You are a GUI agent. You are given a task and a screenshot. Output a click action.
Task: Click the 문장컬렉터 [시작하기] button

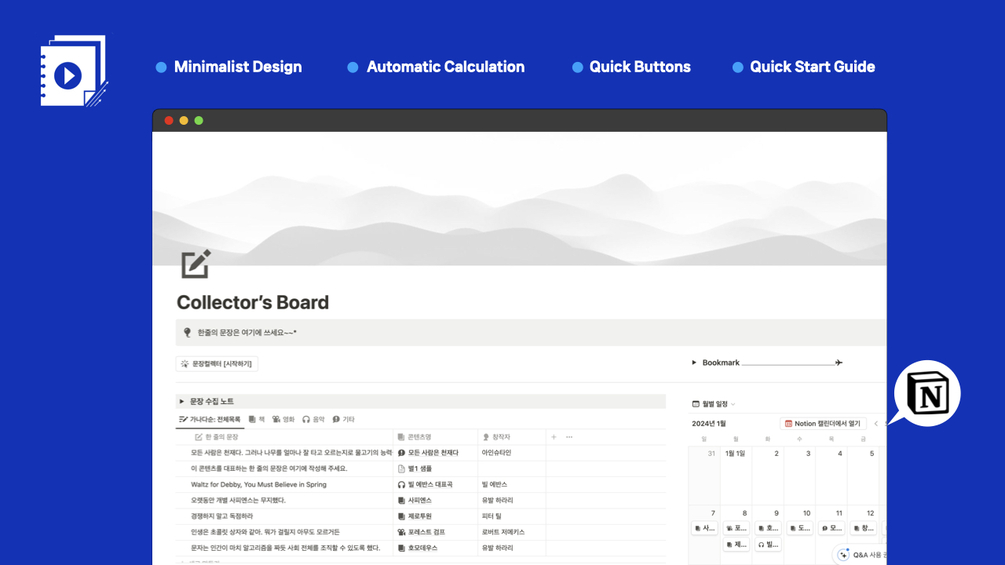point(217,364)
